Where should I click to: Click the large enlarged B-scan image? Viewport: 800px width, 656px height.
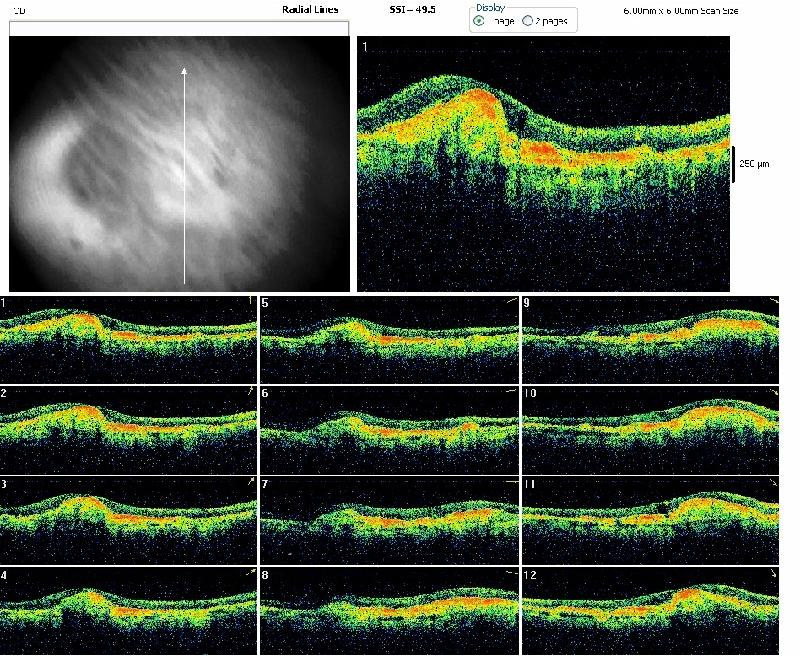click(544, 165)
